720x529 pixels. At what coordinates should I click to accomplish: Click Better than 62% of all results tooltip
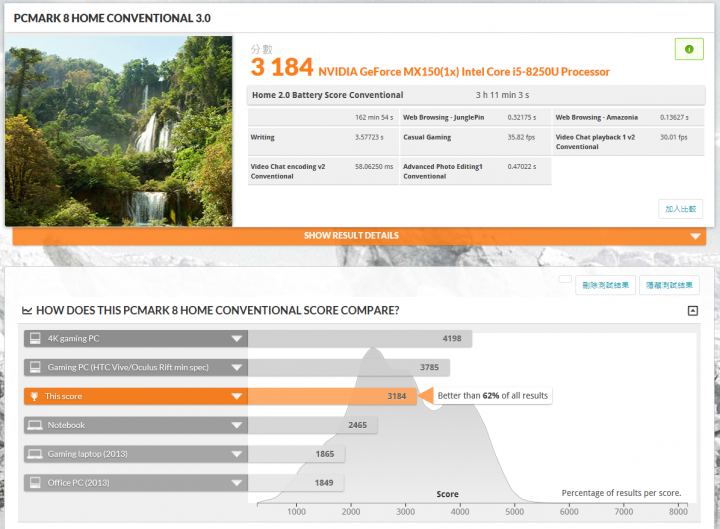pyautogui.click(x=493, y=396)
